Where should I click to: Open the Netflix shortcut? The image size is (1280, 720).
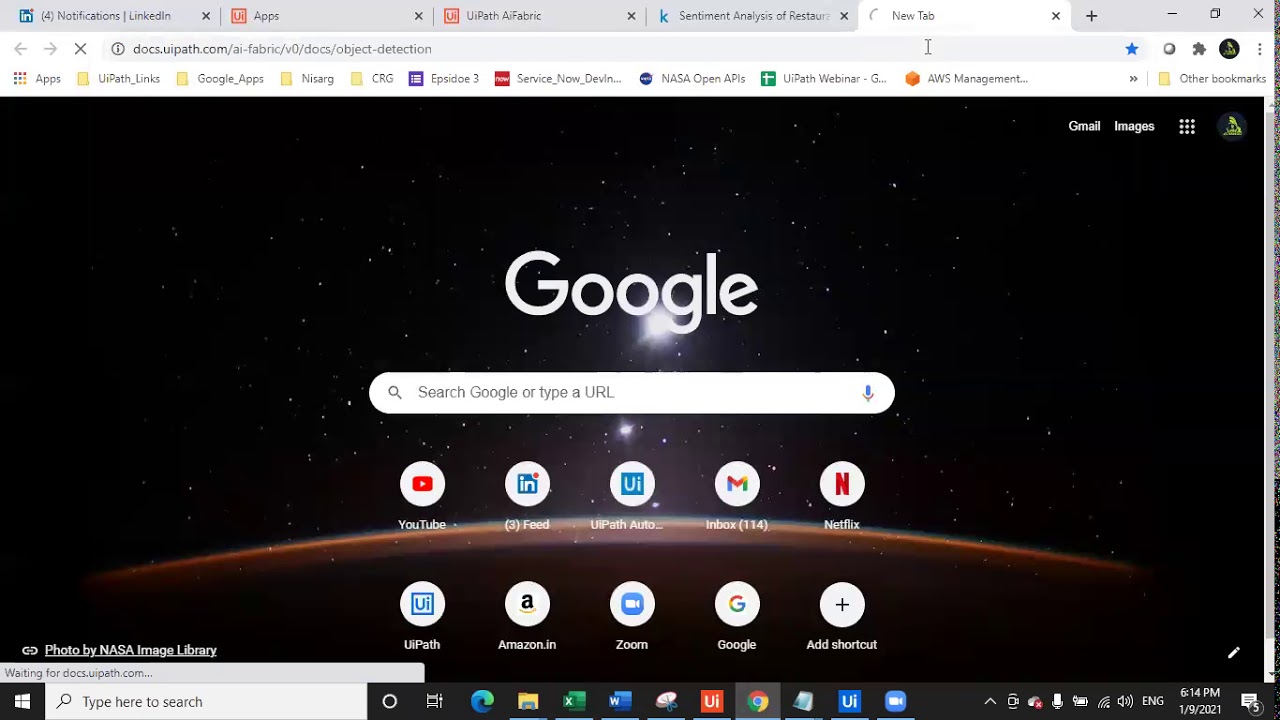842,496
